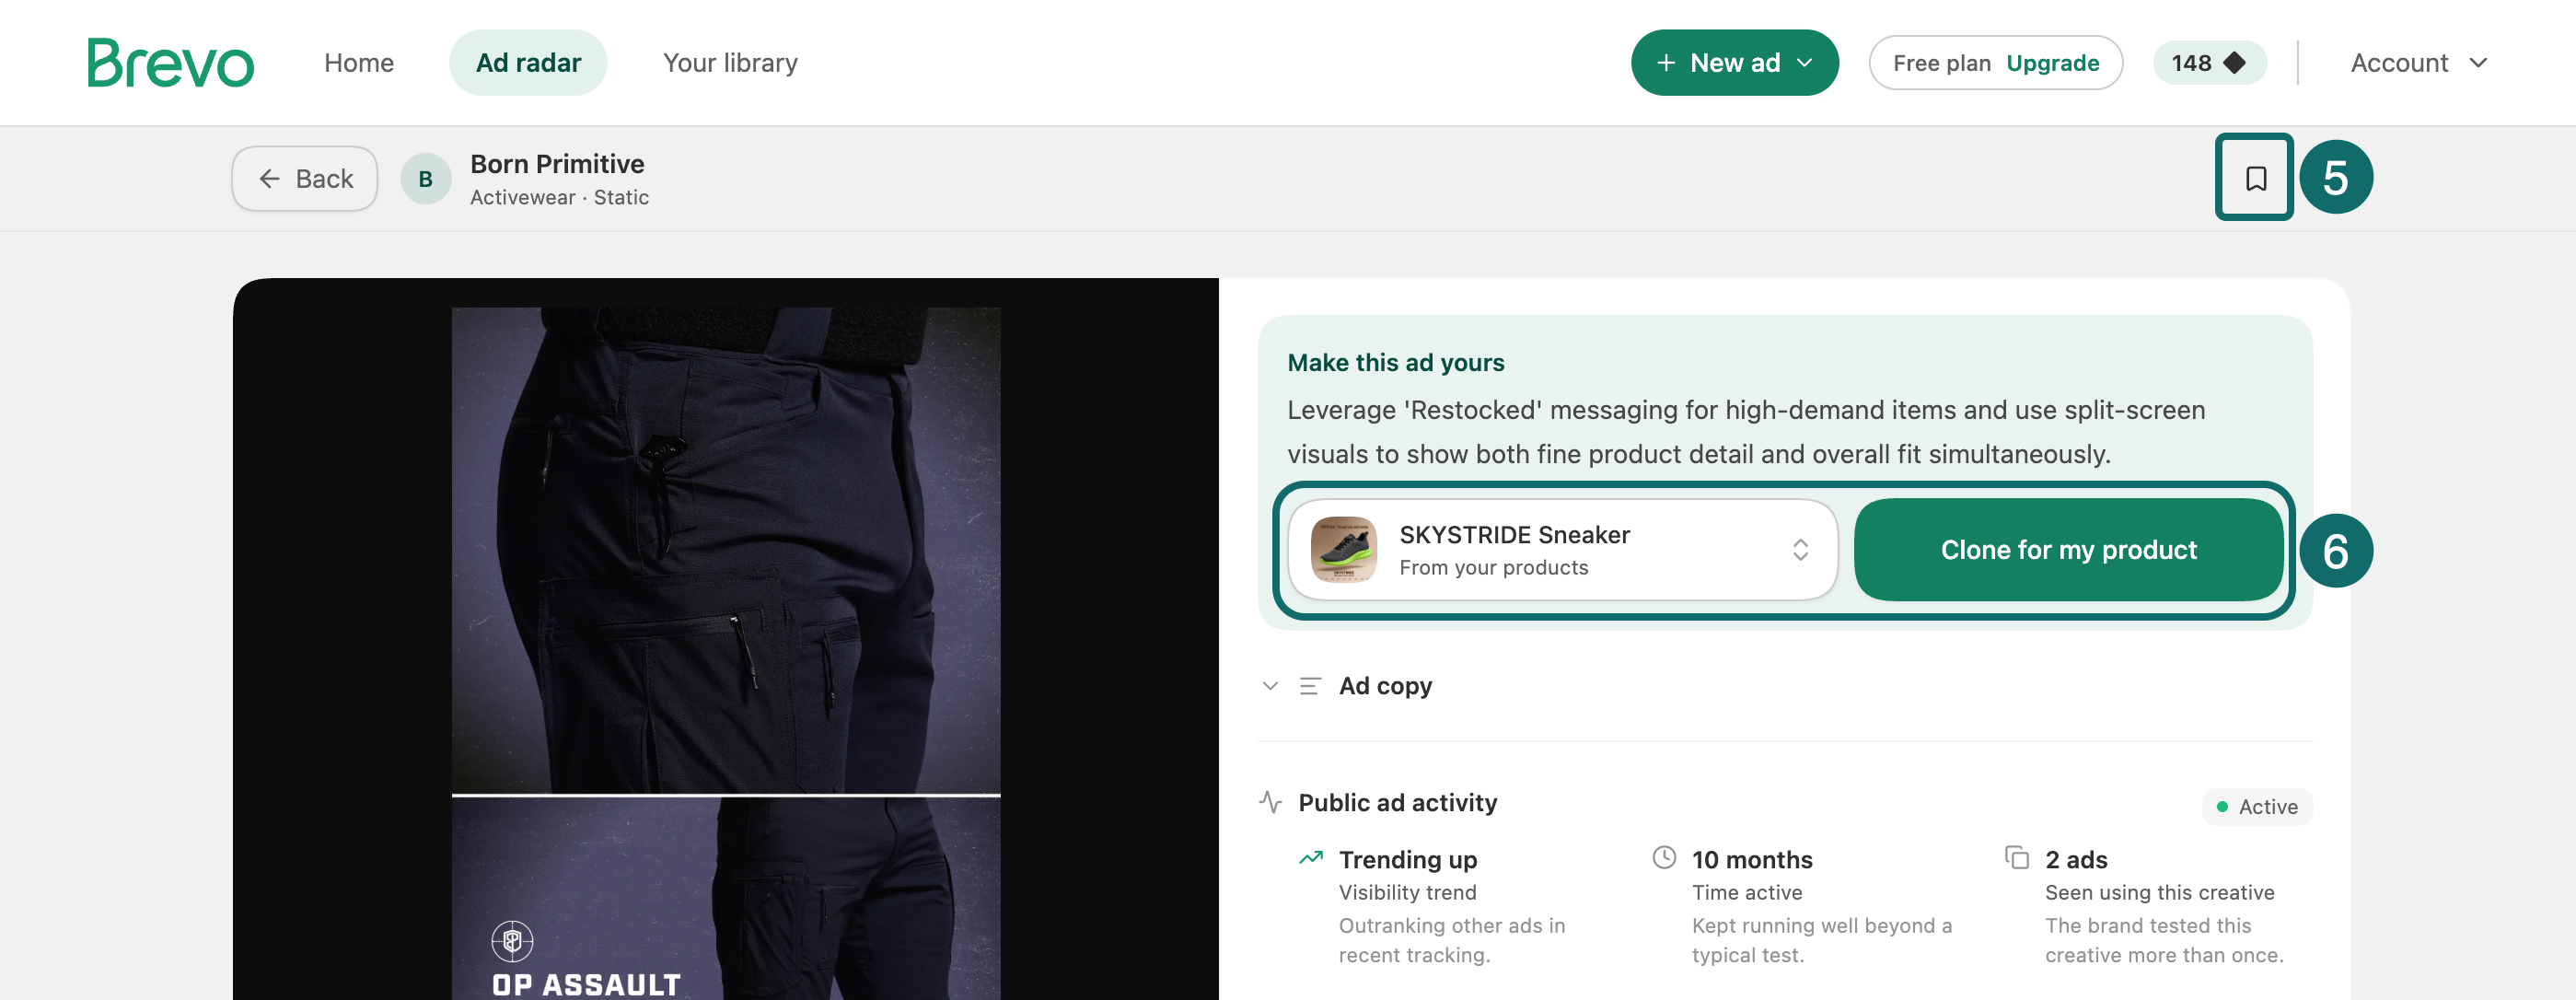Viewport: 2576px width, 1000px height.
Task: Expand the Ad copy section chevron
Action: coord(1270,686)
